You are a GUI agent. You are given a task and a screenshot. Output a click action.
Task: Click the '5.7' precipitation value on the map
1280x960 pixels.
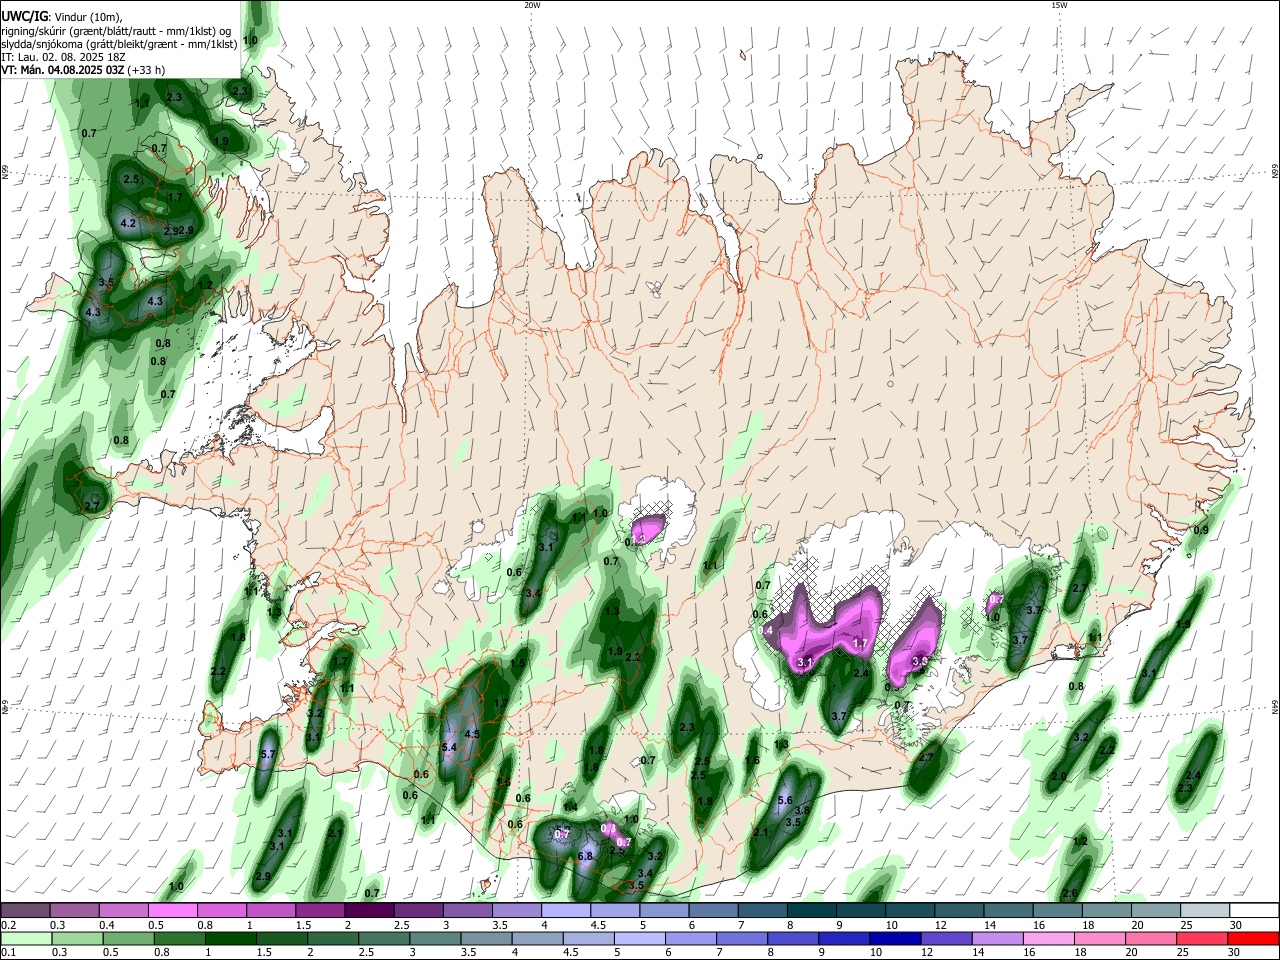(x=267, y=754)
